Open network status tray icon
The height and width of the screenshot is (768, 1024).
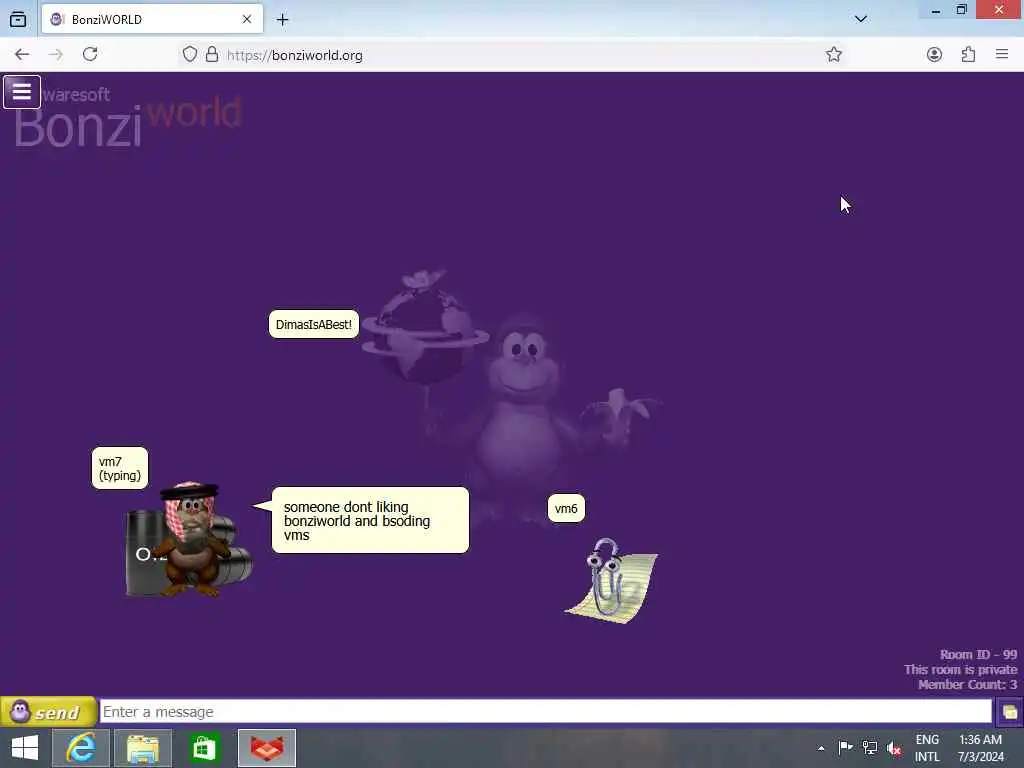tap(870, 748)
